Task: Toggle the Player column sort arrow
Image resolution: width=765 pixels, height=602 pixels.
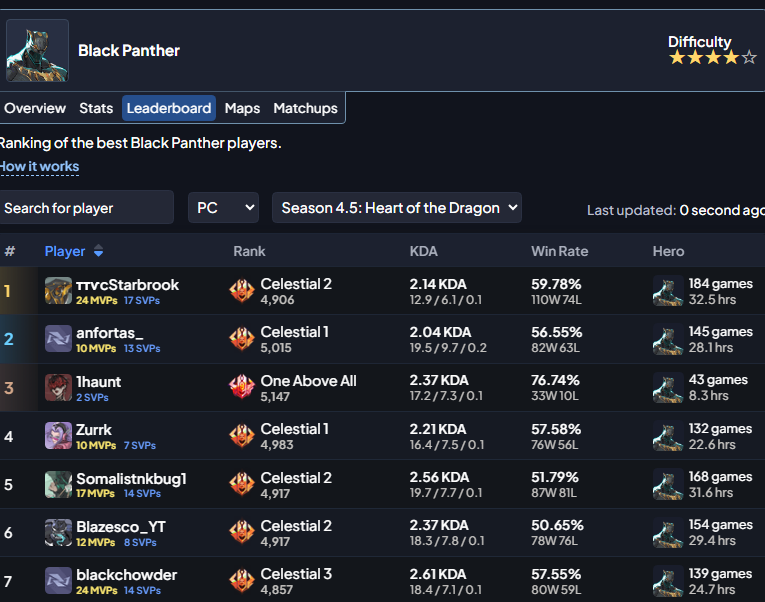Action: (x=99, y=251)
